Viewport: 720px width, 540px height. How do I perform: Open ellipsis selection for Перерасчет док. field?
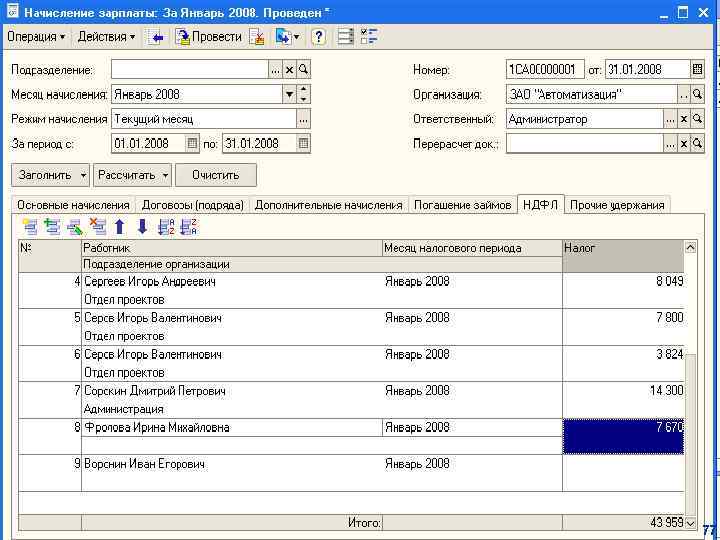coord(670,144)
